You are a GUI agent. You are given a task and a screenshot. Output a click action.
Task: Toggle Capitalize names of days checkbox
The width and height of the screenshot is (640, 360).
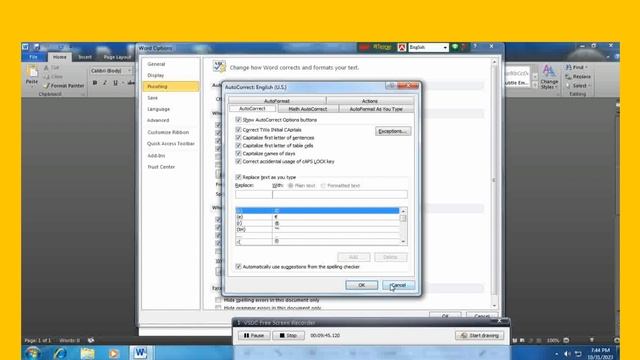pos(238,153)
